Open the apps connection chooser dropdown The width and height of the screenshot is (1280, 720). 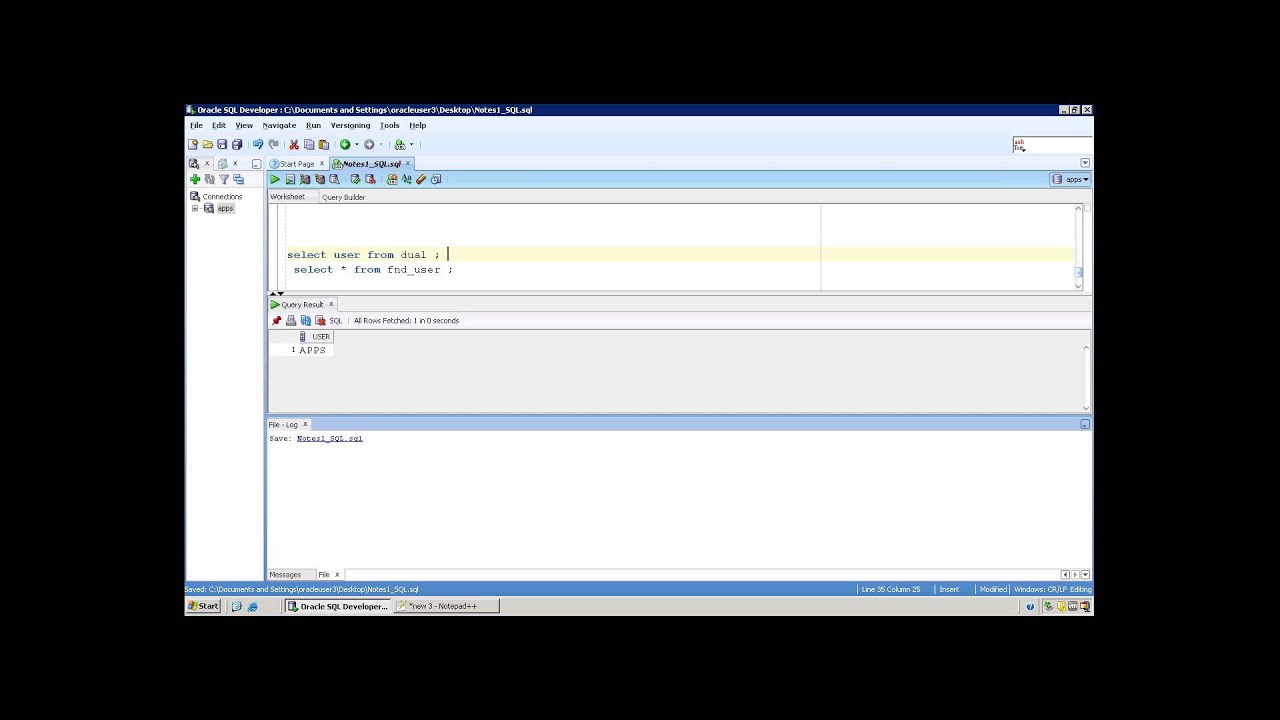1070,179
